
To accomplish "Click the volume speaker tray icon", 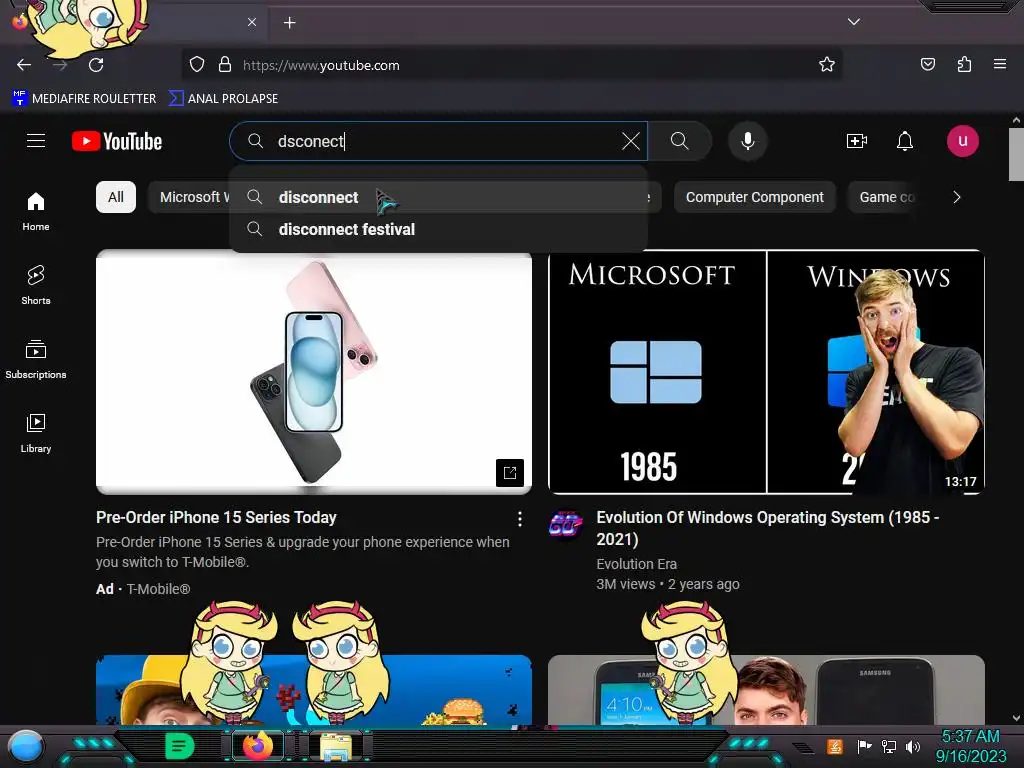I will pos(912,746).
